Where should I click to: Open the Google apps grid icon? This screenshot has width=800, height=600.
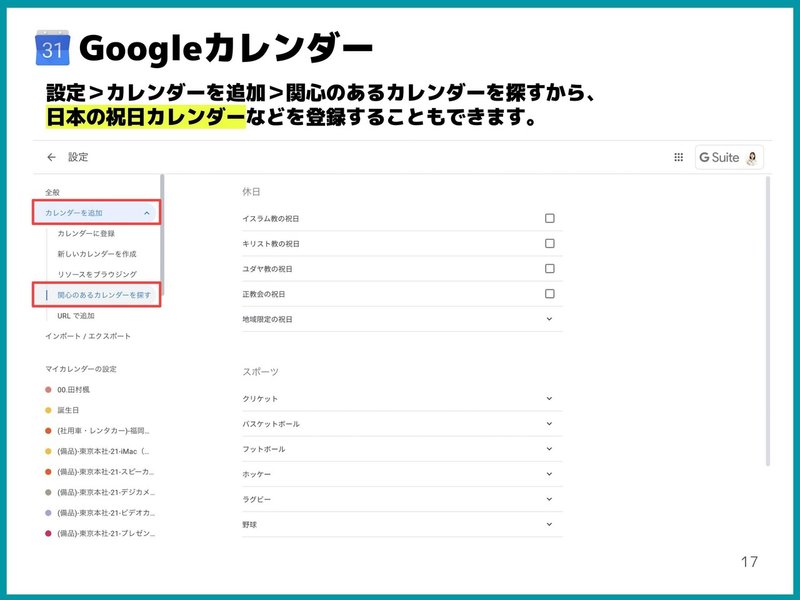click(x=679, y=157)
